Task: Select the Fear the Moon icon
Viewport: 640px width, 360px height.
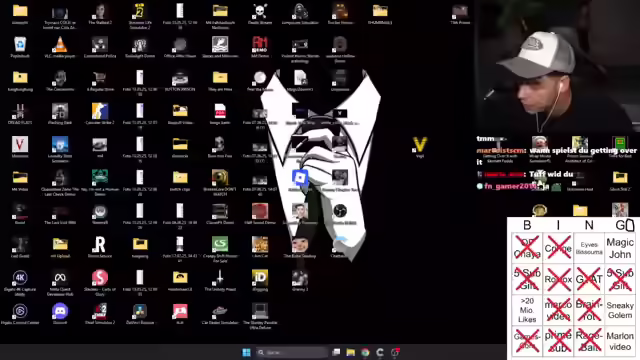Action: (260, 78)
